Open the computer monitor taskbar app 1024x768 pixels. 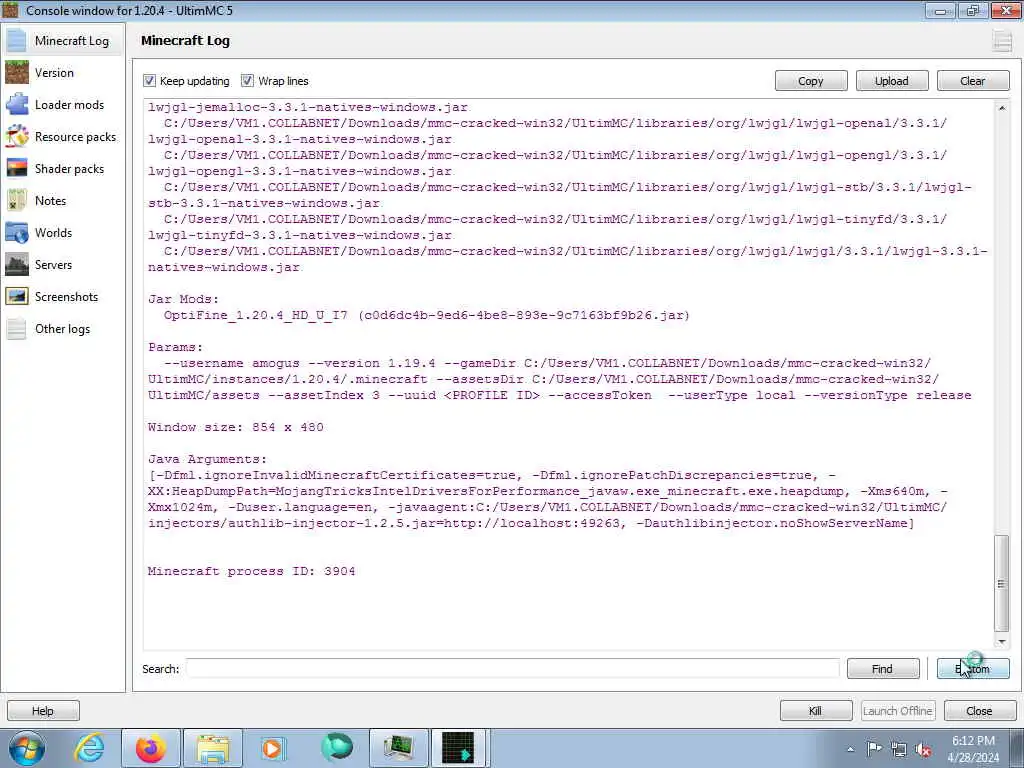(x=399, y=748)
